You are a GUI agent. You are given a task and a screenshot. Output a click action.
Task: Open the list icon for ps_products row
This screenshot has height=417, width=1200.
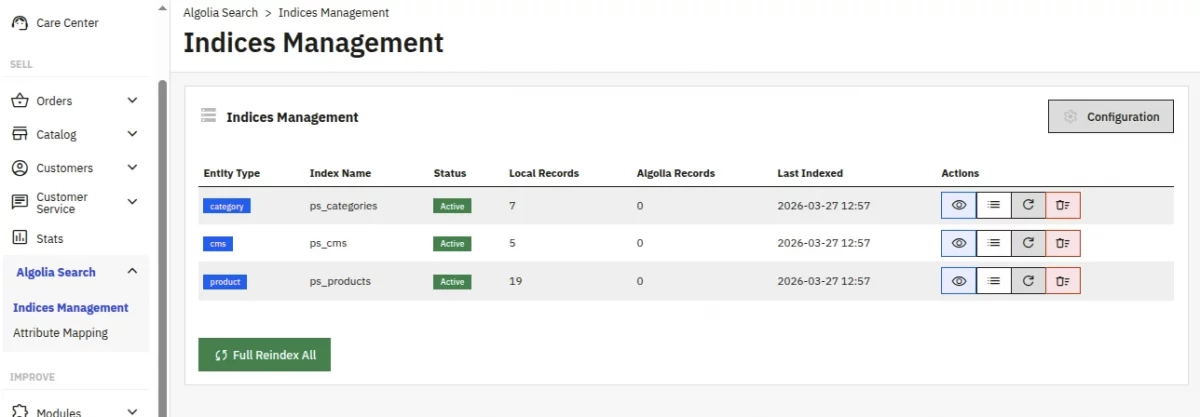click(993, 281)
